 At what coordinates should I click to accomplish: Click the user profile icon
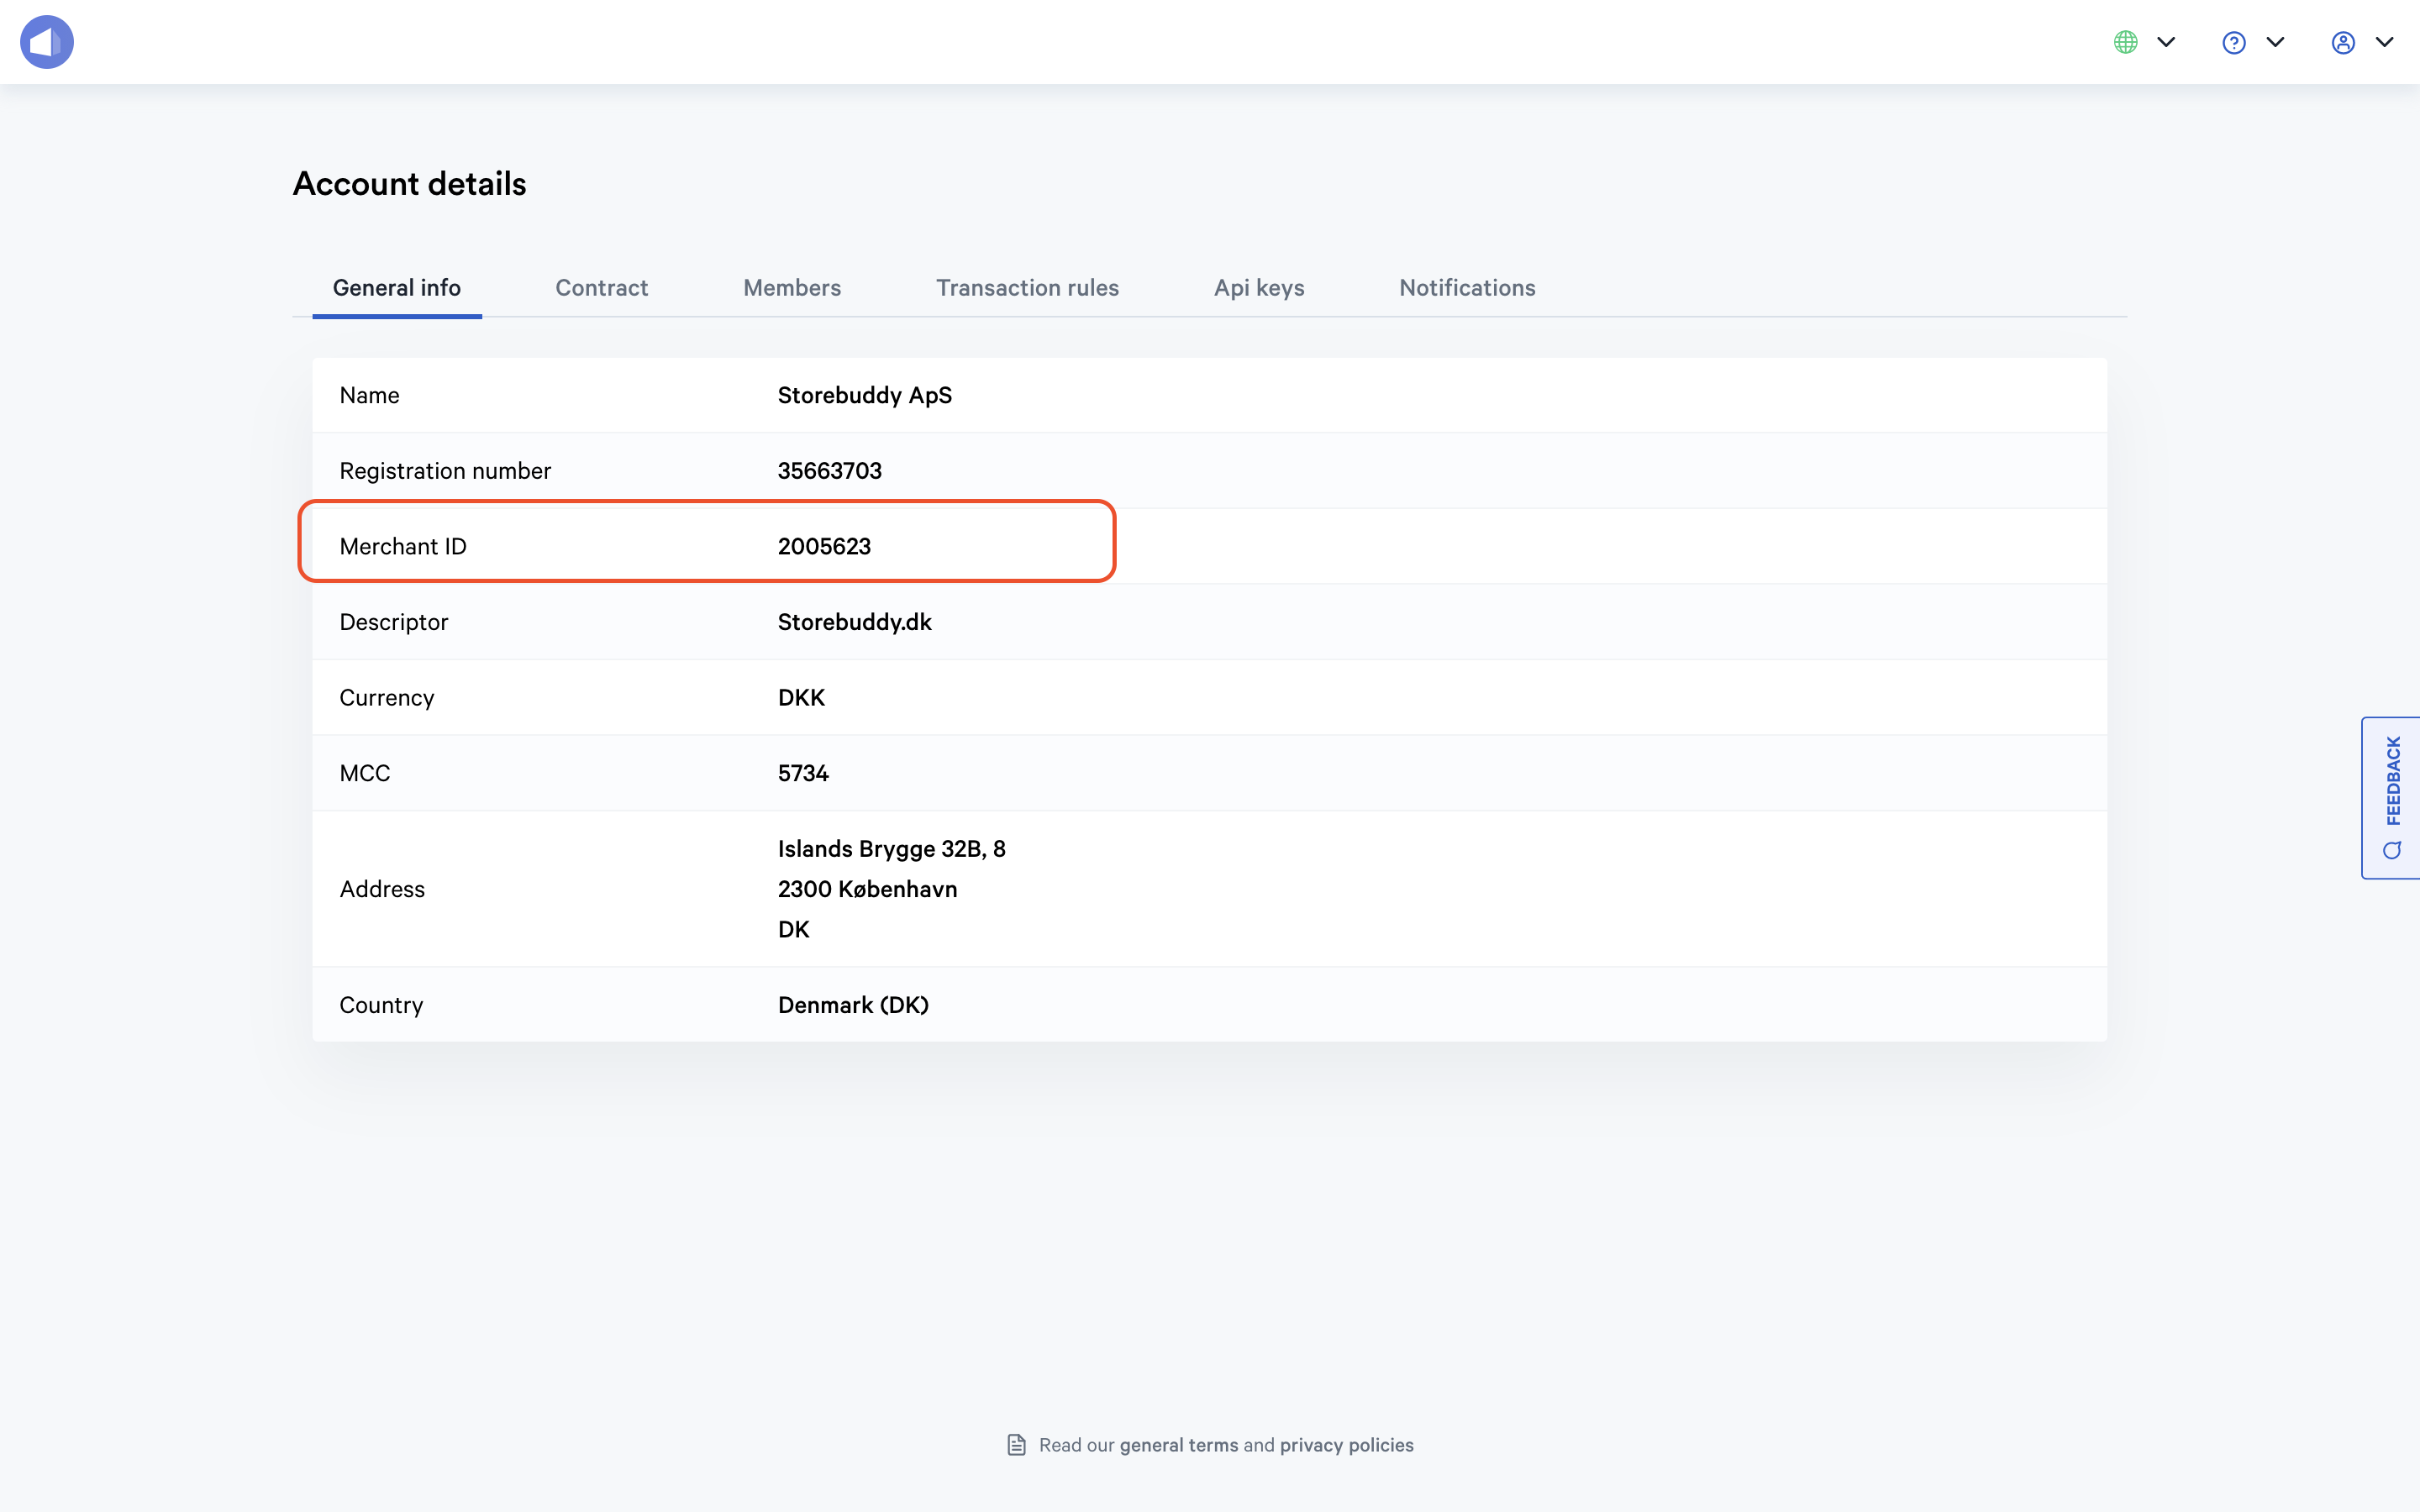(2343, 42)
